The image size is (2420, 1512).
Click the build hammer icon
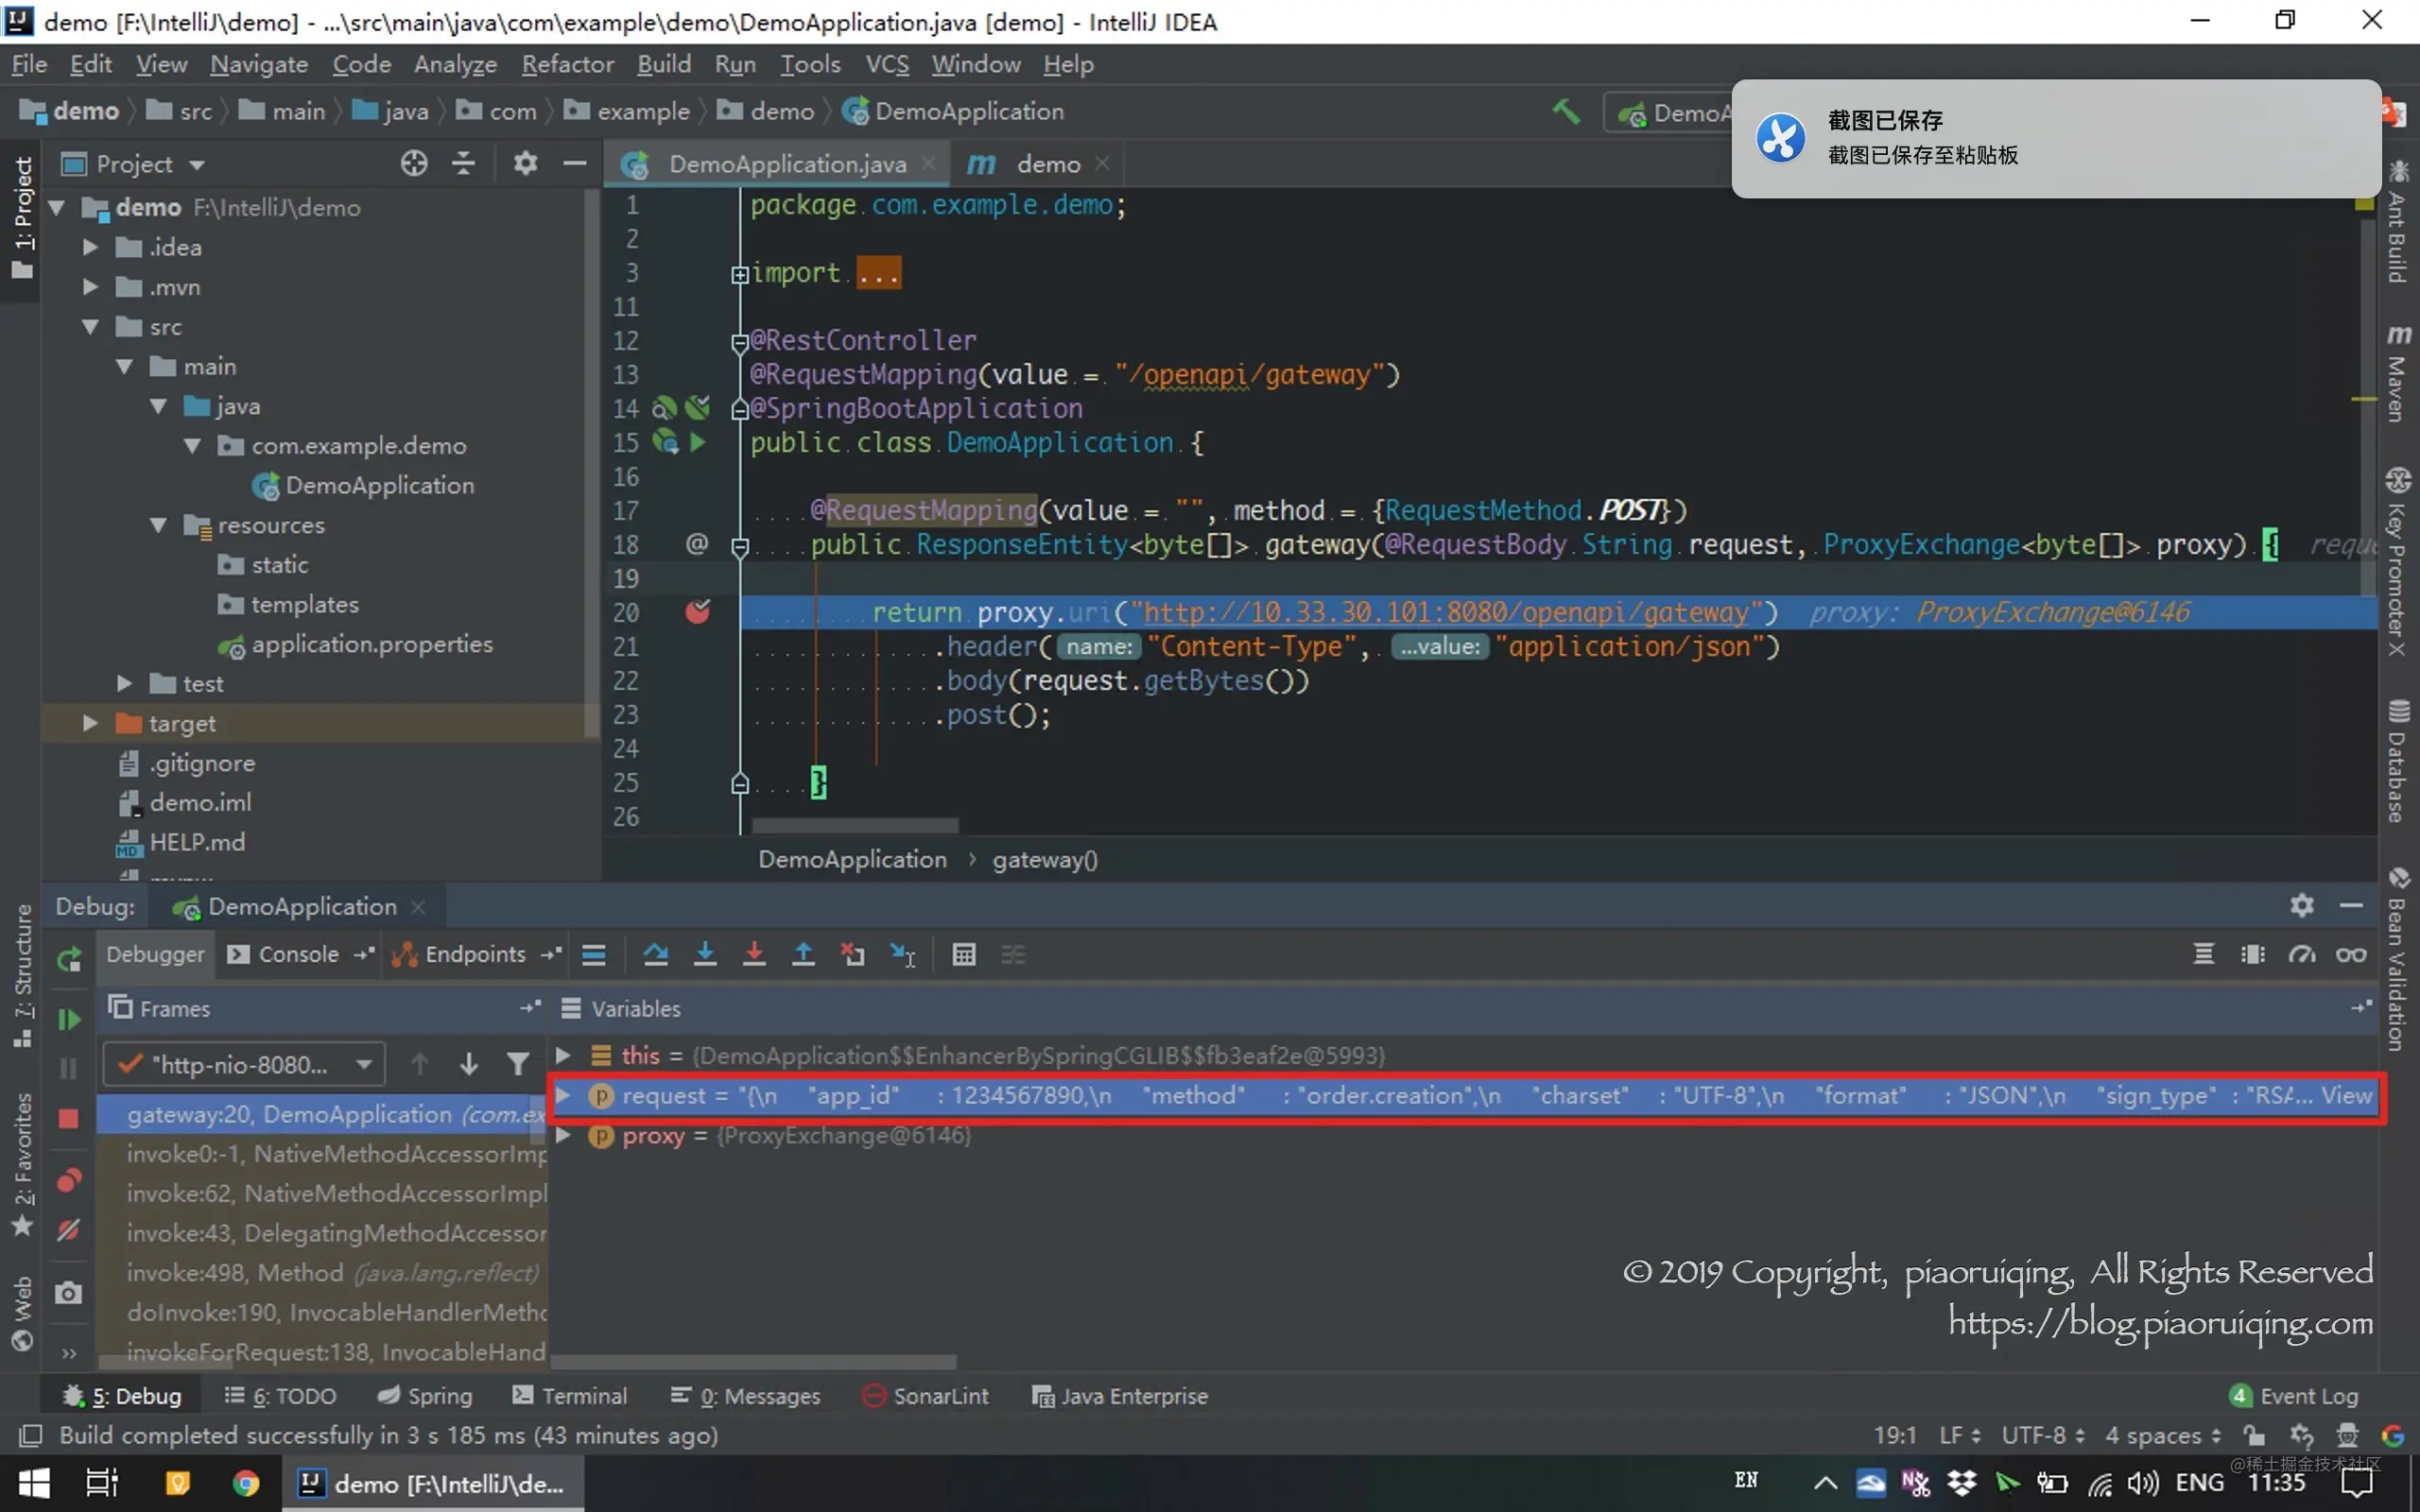coord(1566,111)
